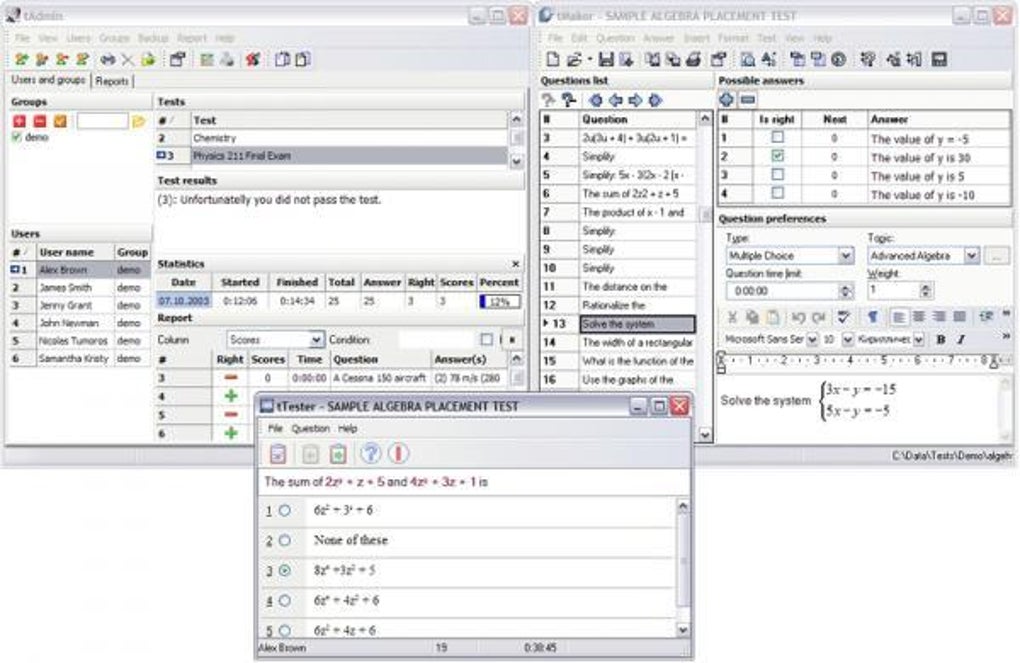Open the font size 10 dropdown
This screenshot has width=1020, height=663.
pyautogui.click(x=848, y=339)
